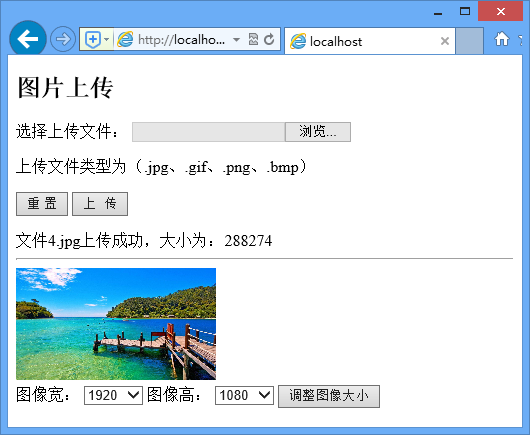Click the browser forward arrow button
Screen dimensions: 530x435
(63, 39)
